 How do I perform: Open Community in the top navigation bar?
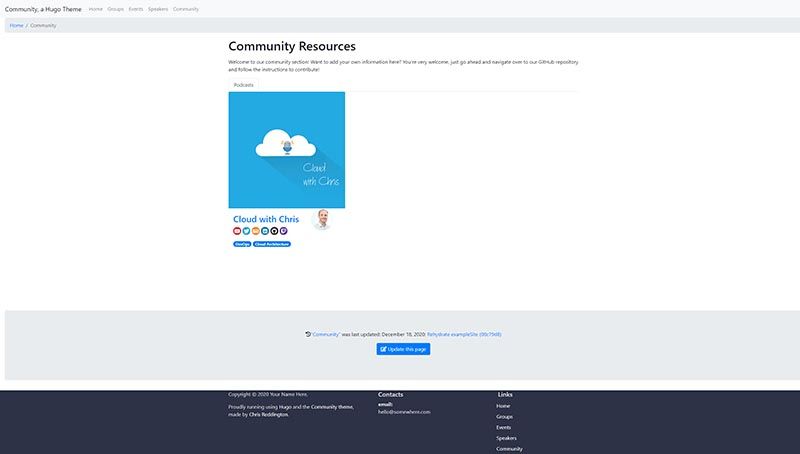186,9
